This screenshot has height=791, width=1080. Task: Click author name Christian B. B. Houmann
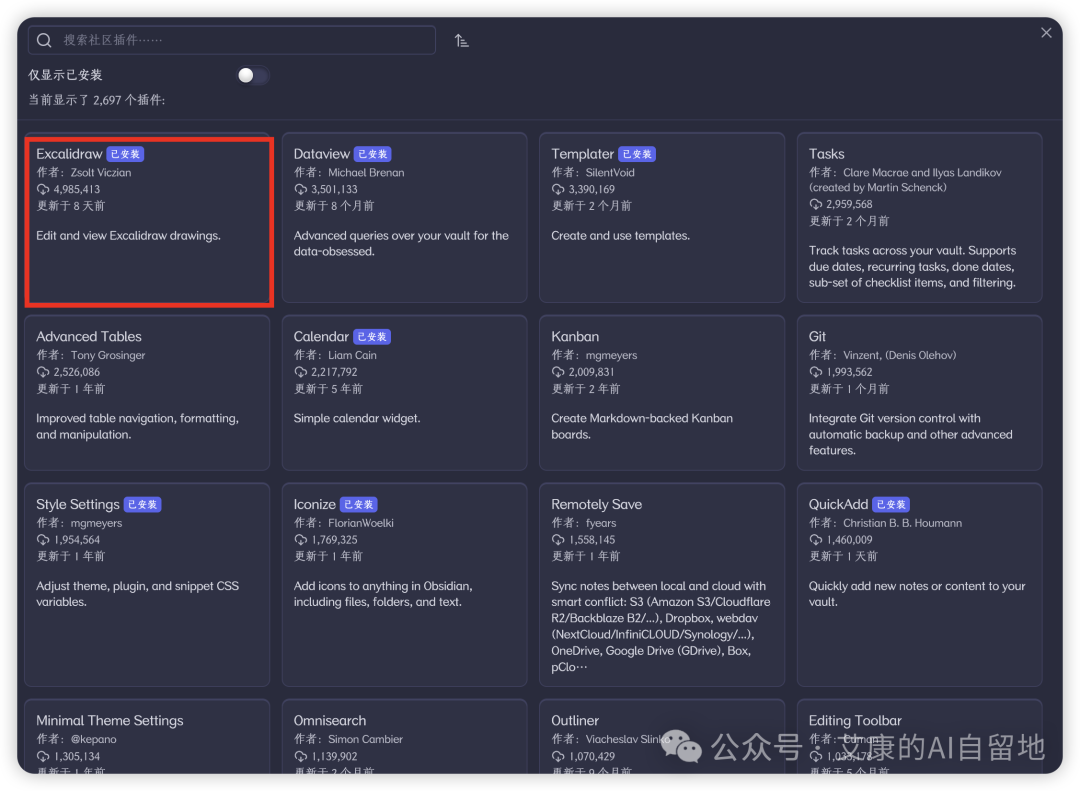(902, 523)
